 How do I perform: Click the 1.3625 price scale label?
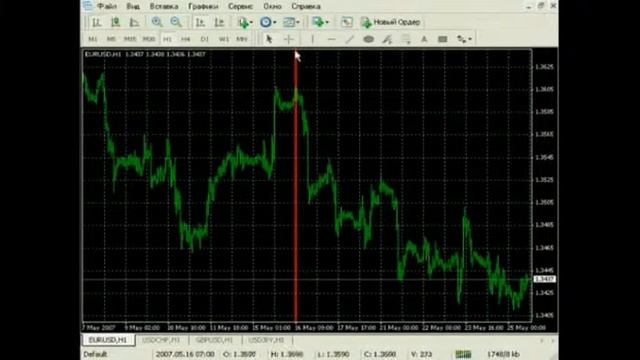(x=544, y=67)
